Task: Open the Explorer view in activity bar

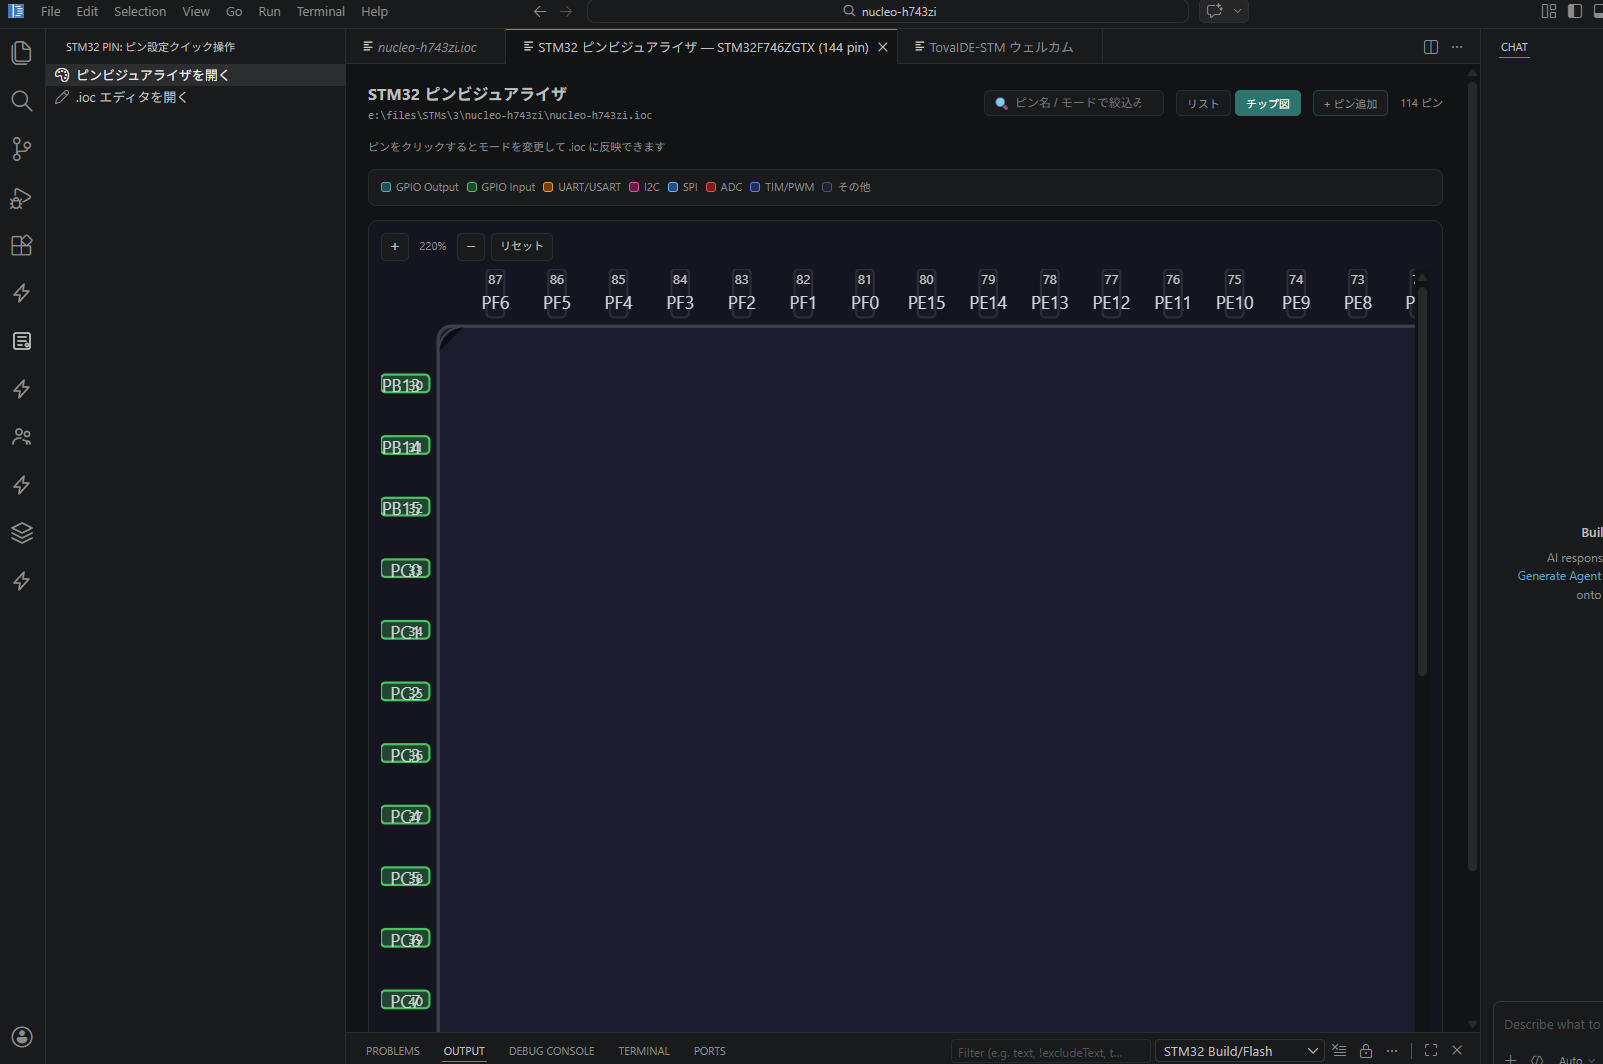Action: tap(21, 53)
